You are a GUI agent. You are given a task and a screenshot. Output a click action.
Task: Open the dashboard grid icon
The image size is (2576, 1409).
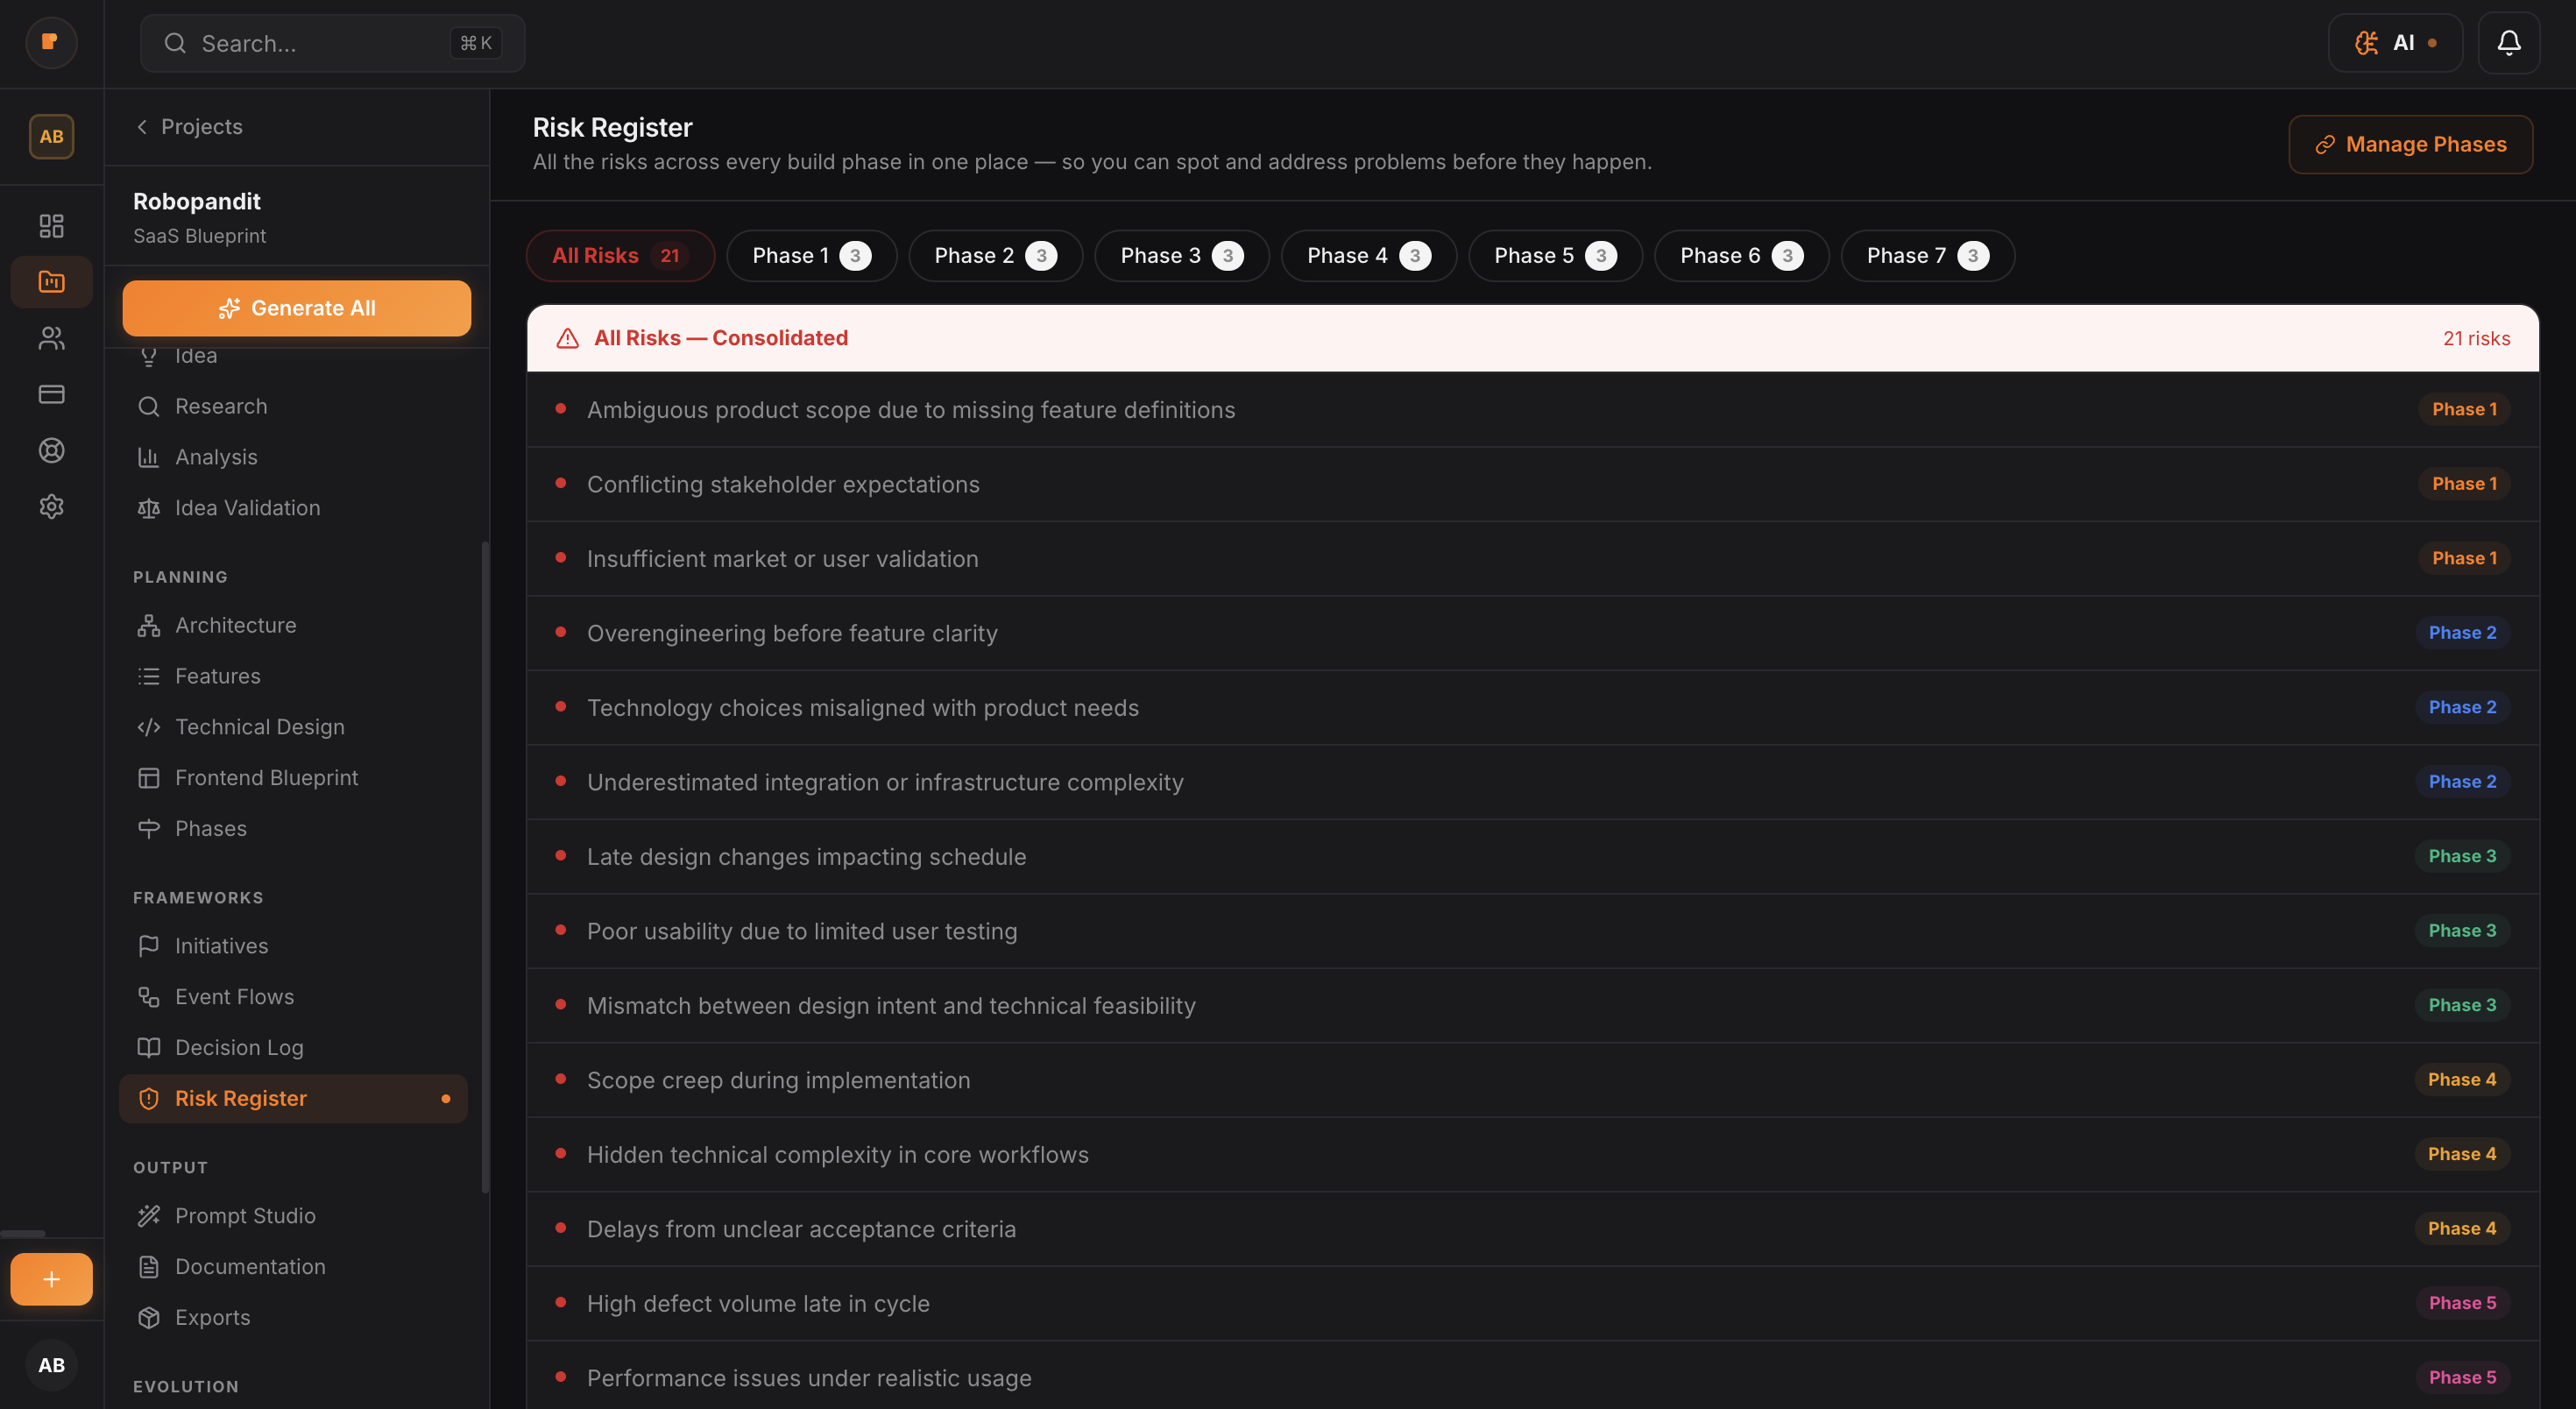(51, 225)
